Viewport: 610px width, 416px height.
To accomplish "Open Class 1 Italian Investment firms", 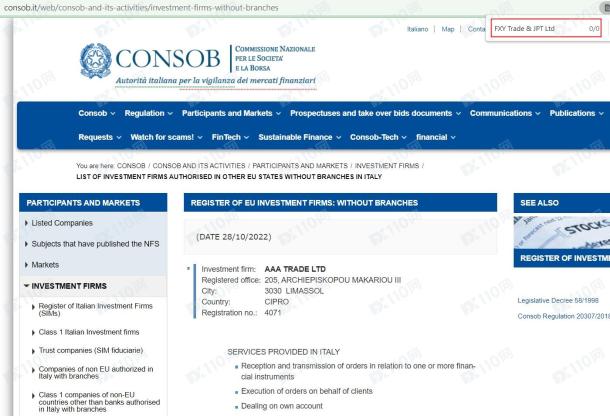I will (89, 332).
